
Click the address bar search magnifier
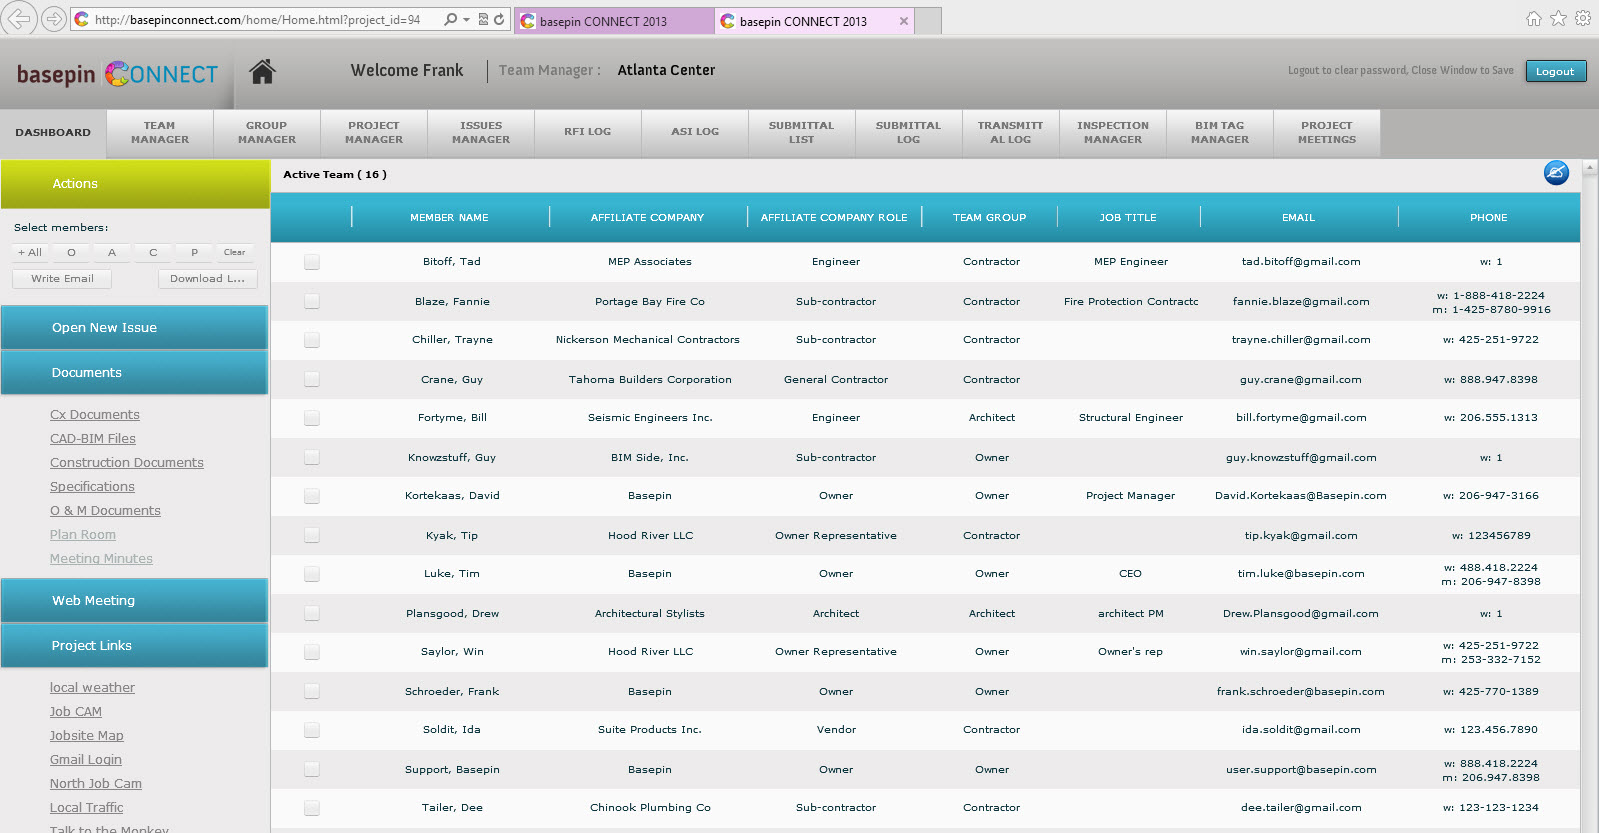[x=450, y=19]
